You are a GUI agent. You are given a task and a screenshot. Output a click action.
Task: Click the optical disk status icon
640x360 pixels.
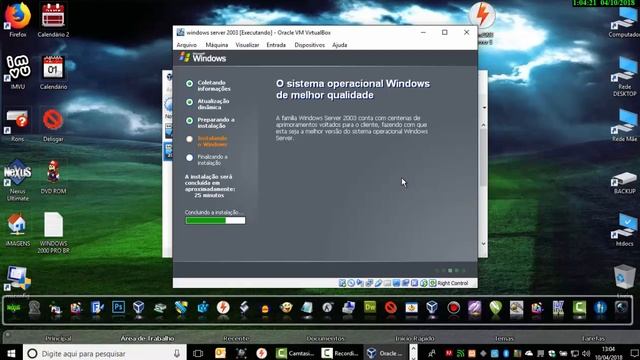pyautogui.click(x=351, y=283)
